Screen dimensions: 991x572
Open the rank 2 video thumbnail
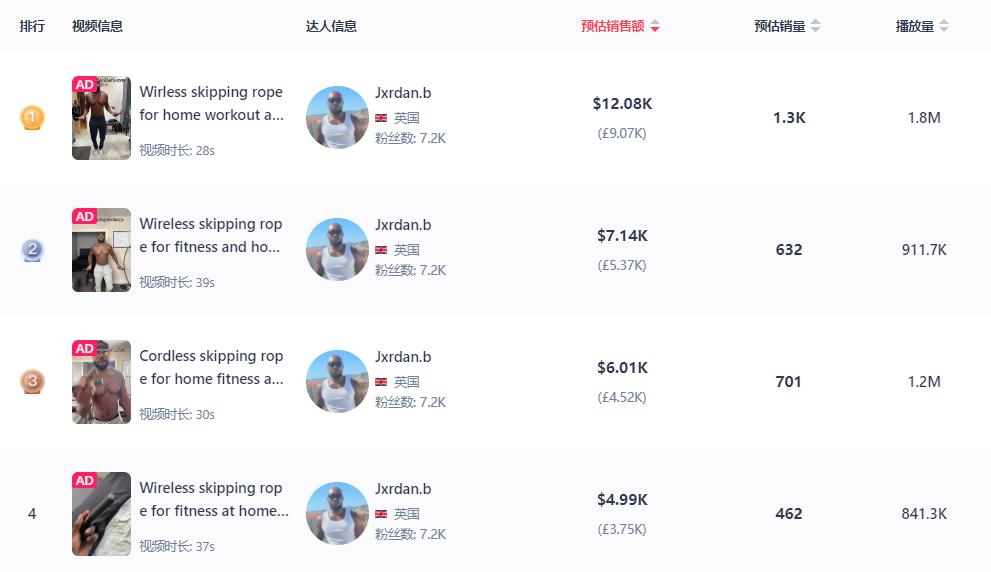pyautogui.click(x=102, y=250)
